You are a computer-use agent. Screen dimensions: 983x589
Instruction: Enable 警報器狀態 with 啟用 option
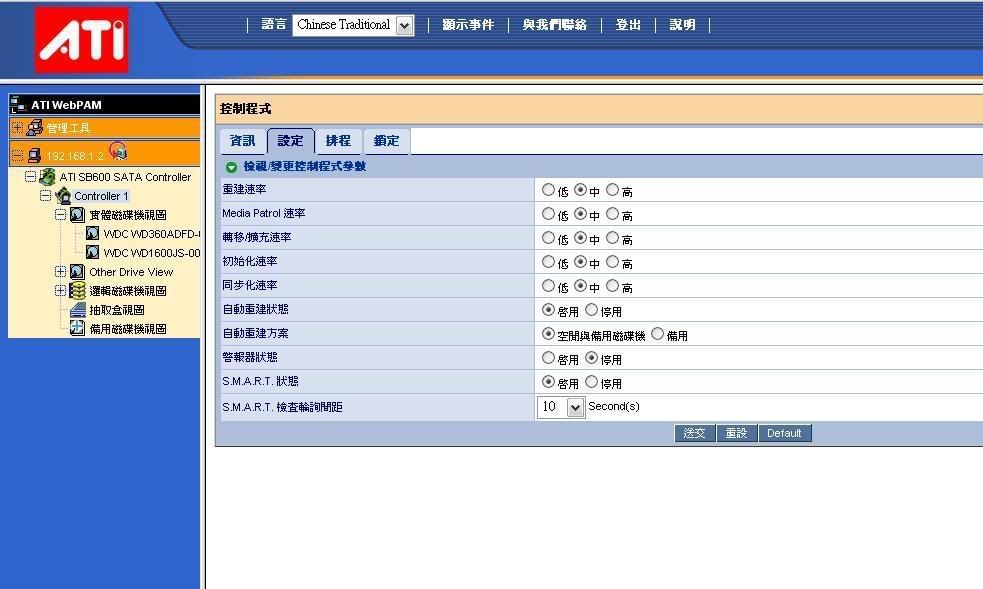coord(548,358)
